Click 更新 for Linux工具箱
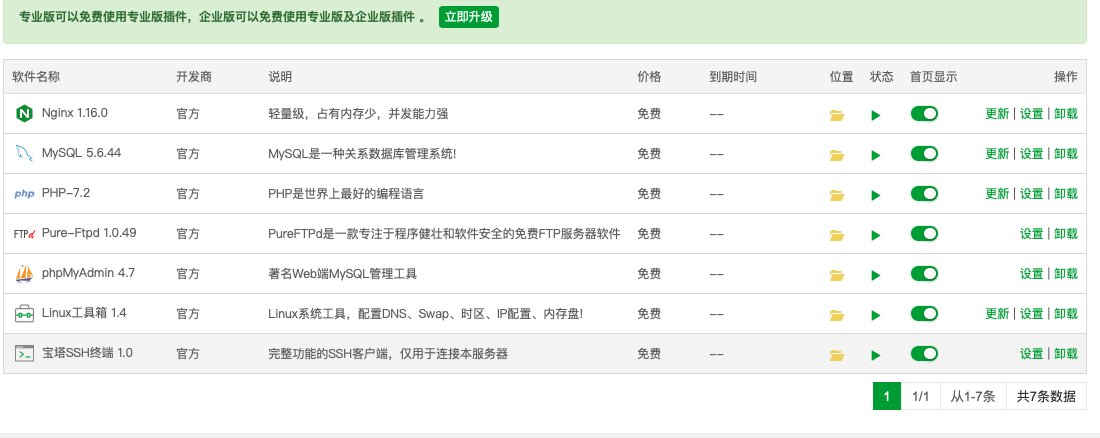 tap(997, 314)
